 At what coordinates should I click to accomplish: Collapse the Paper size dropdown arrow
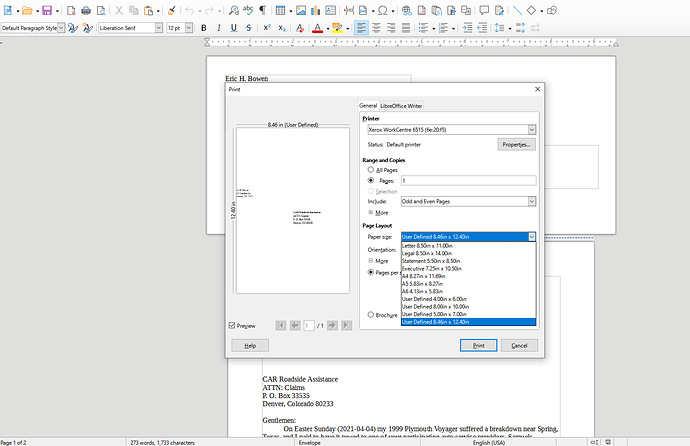tap(532, 237)
